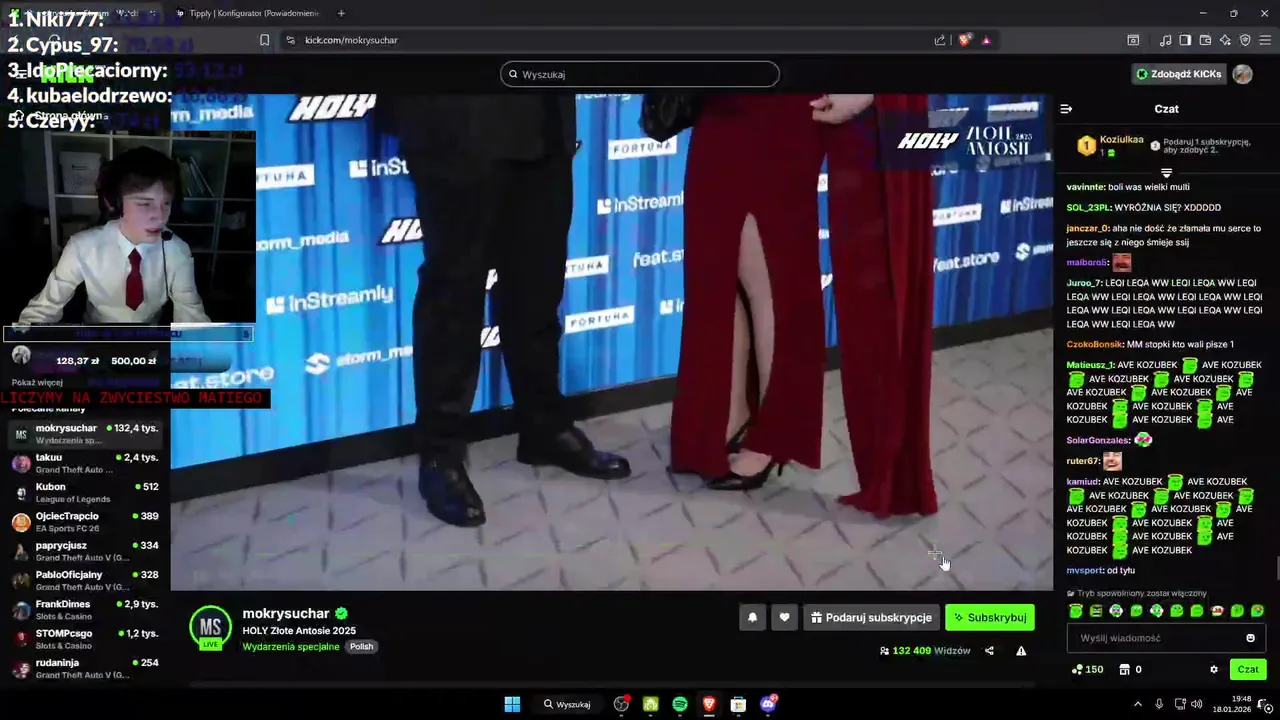The image size is (1280, 720).
Task: Click username SOL_23PL in chat
Action: (1089, 207)
